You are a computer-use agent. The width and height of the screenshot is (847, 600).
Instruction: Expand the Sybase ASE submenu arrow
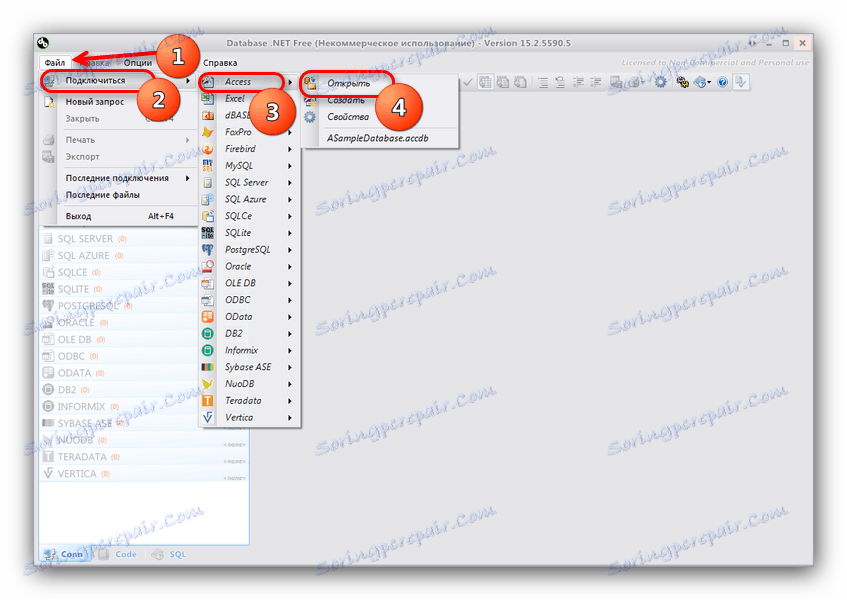pyautogui.click(x=290, y=367)
